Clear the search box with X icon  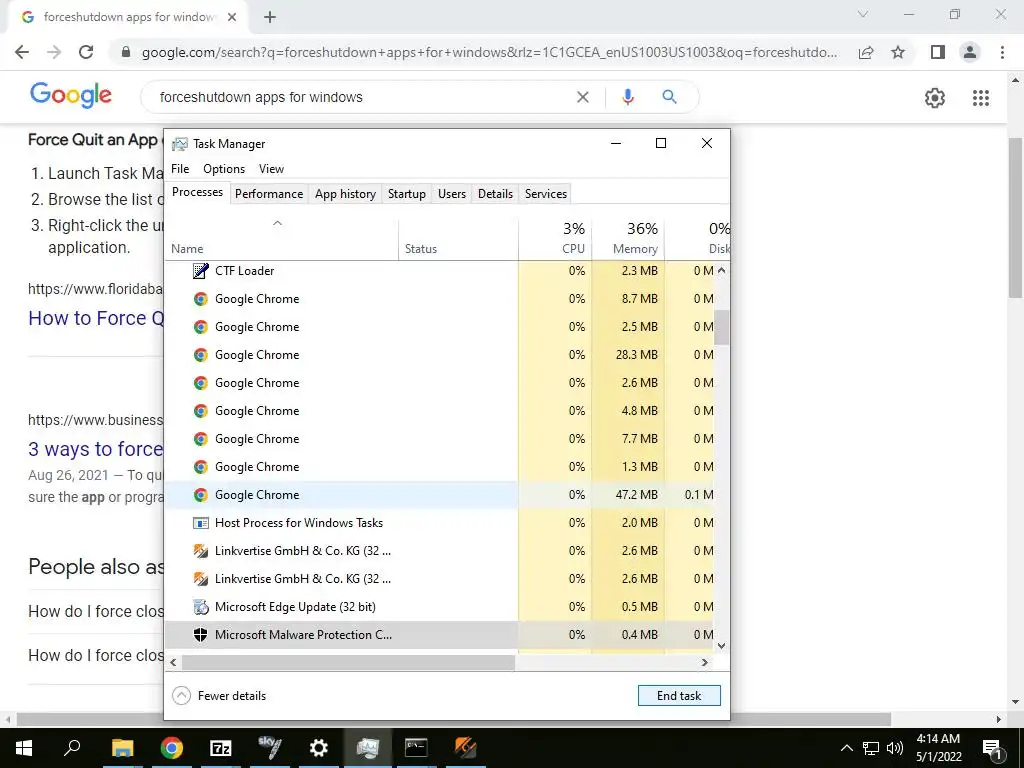tap(583, 97)
